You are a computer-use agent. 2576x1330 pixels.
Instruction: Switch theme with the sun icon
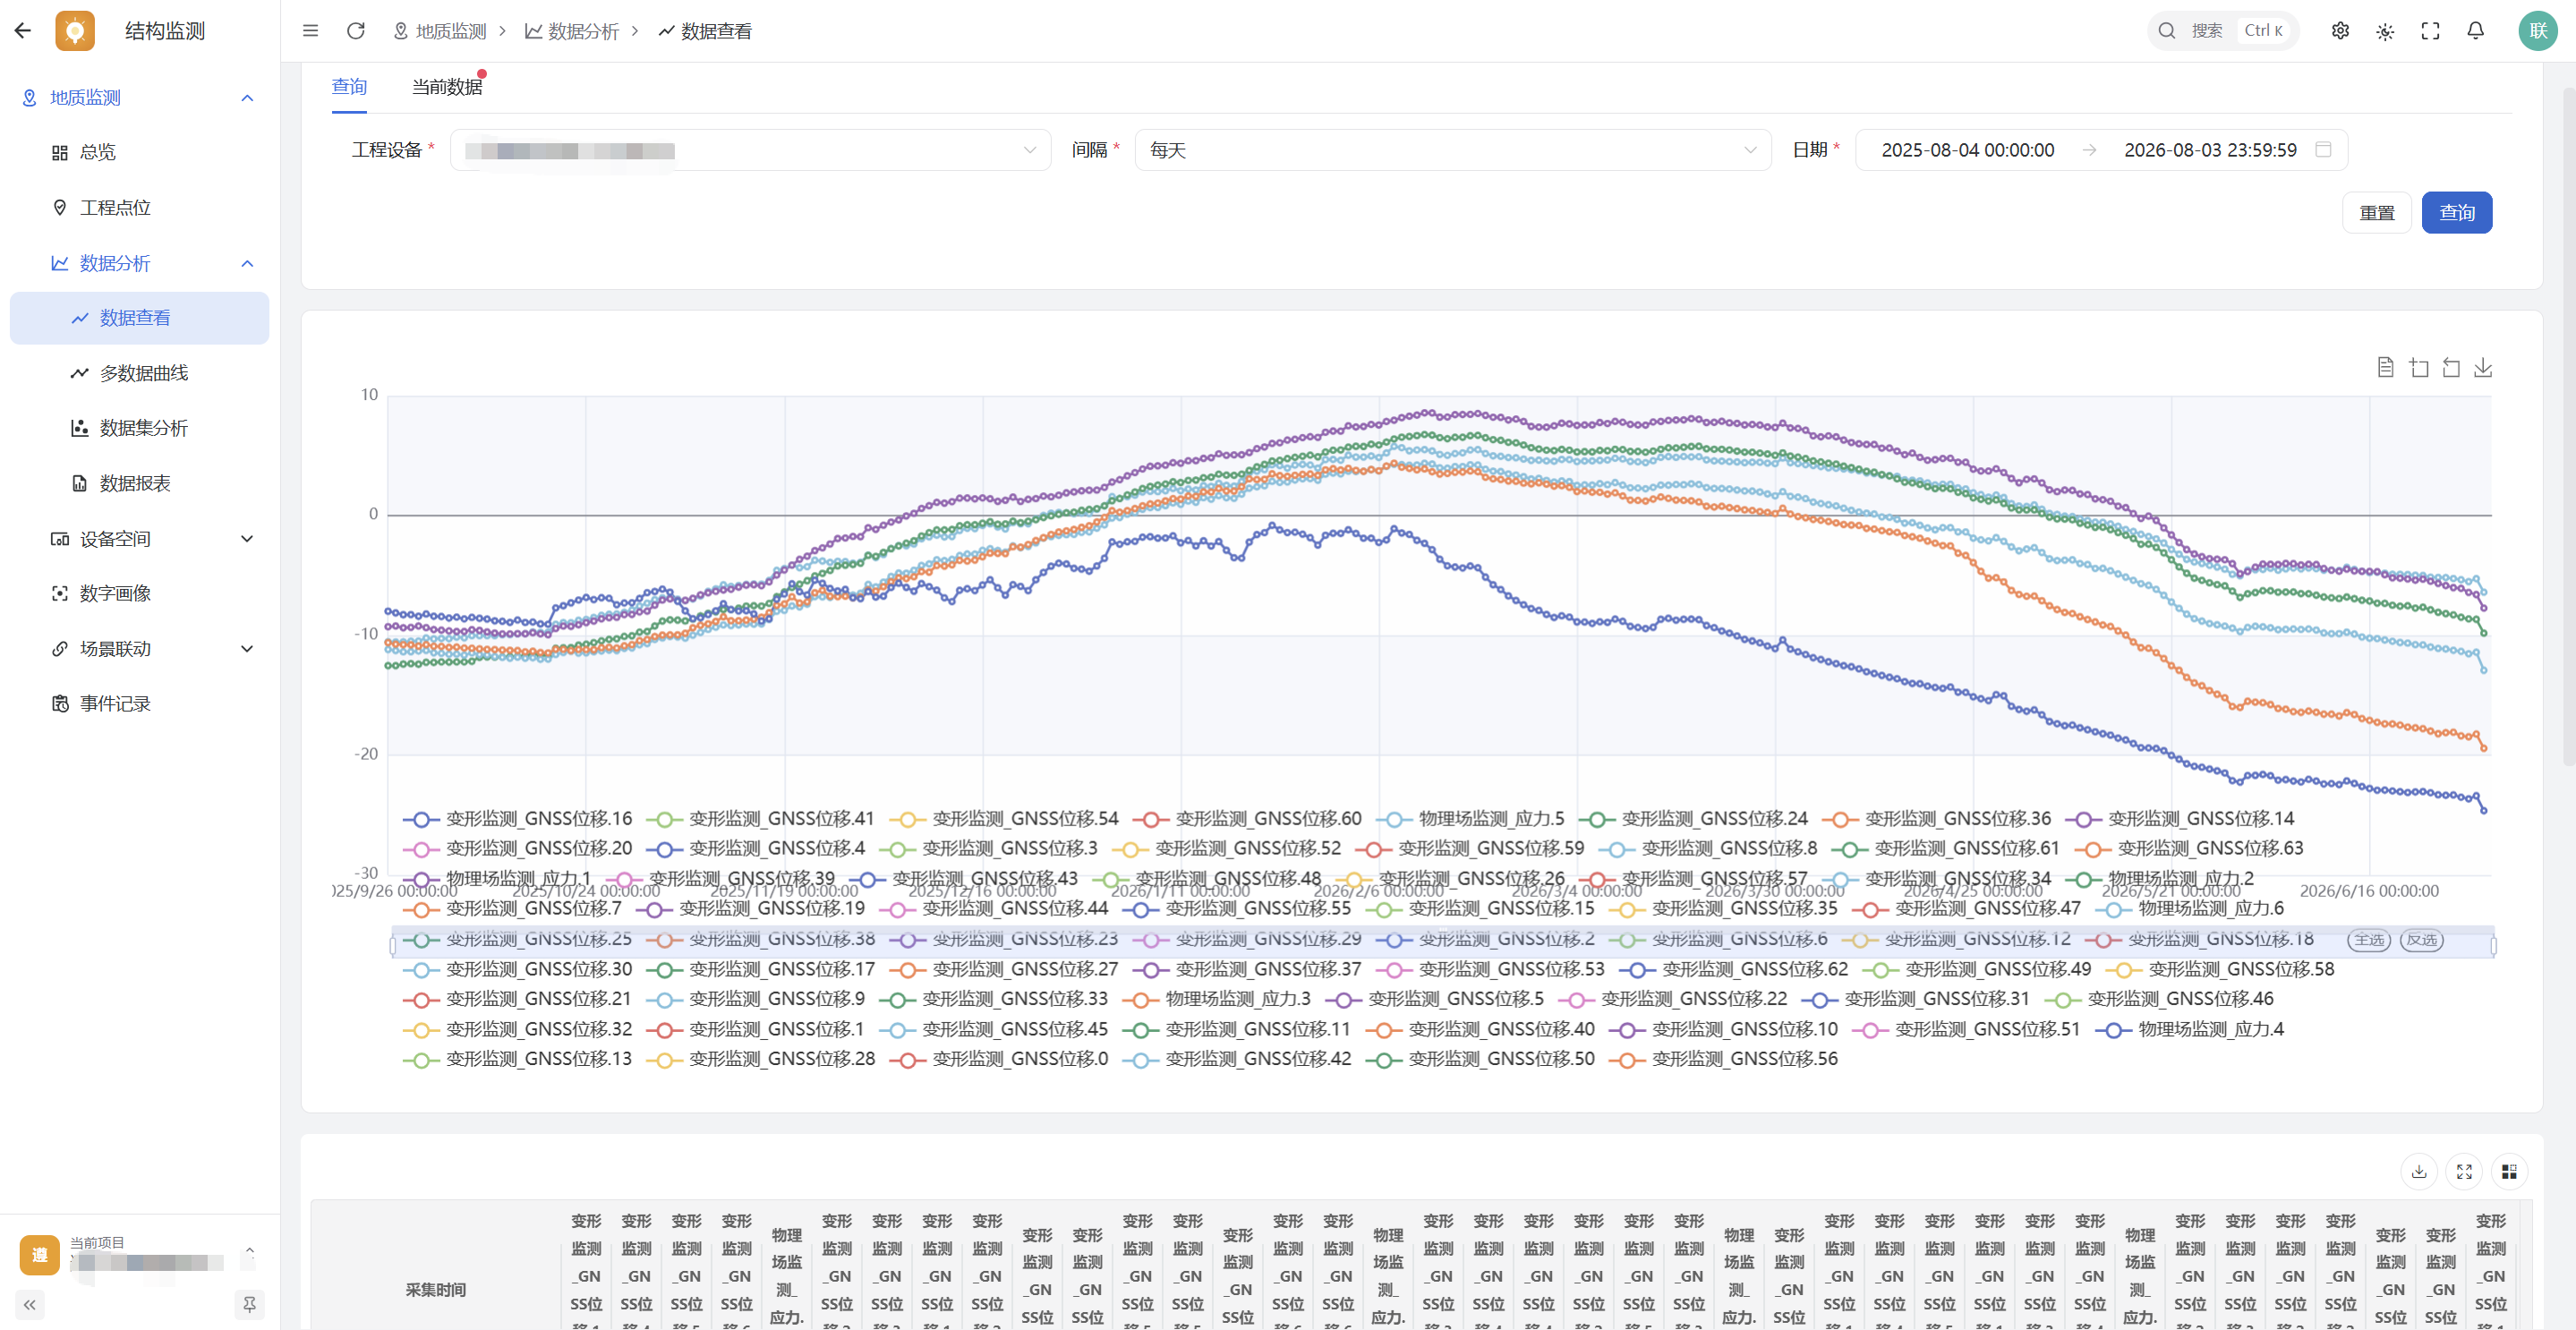coord(2385,31)
